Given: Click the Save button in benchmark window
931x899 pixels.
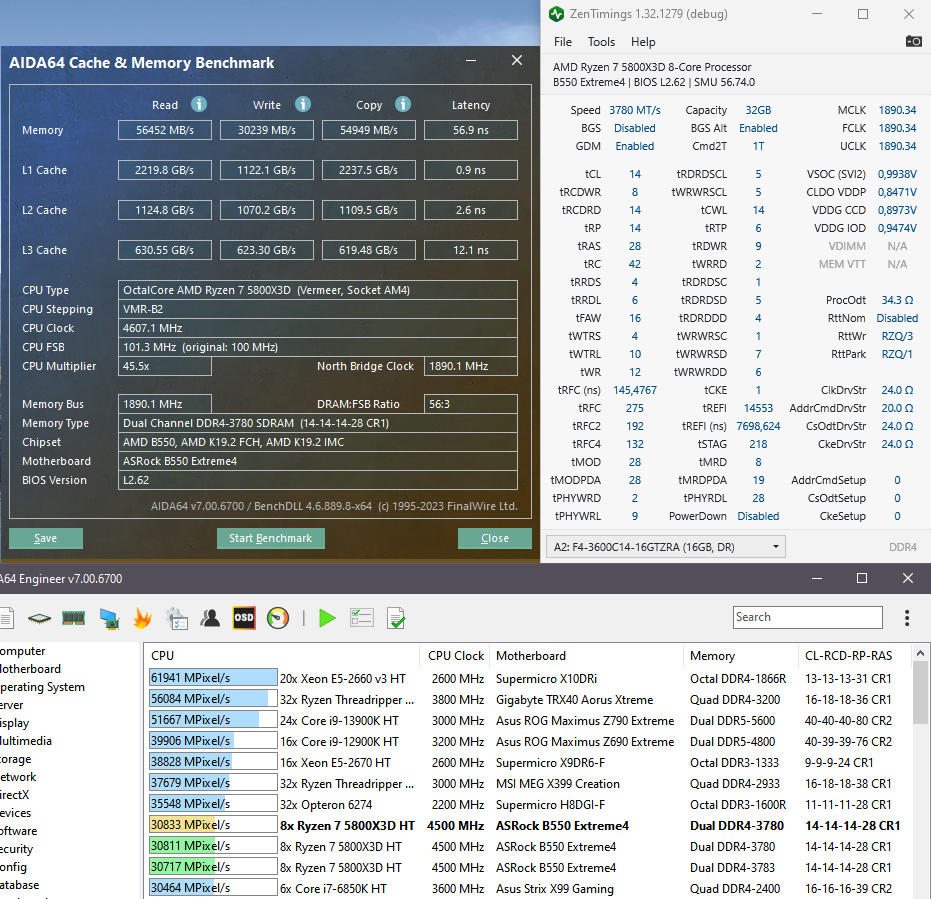Looking at the screenshot, I should click(46, 538).
